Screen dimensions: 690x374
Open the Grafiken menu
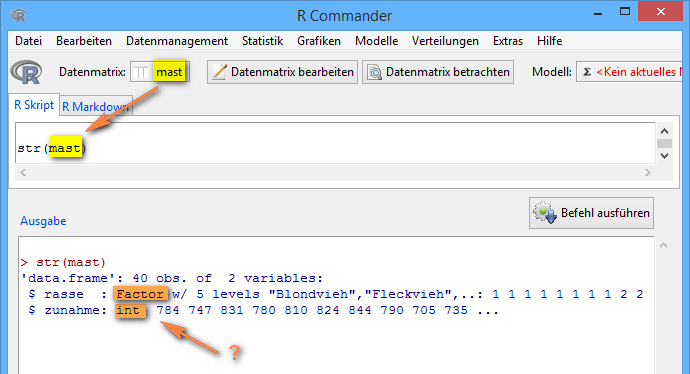click(x=319, y=41)
